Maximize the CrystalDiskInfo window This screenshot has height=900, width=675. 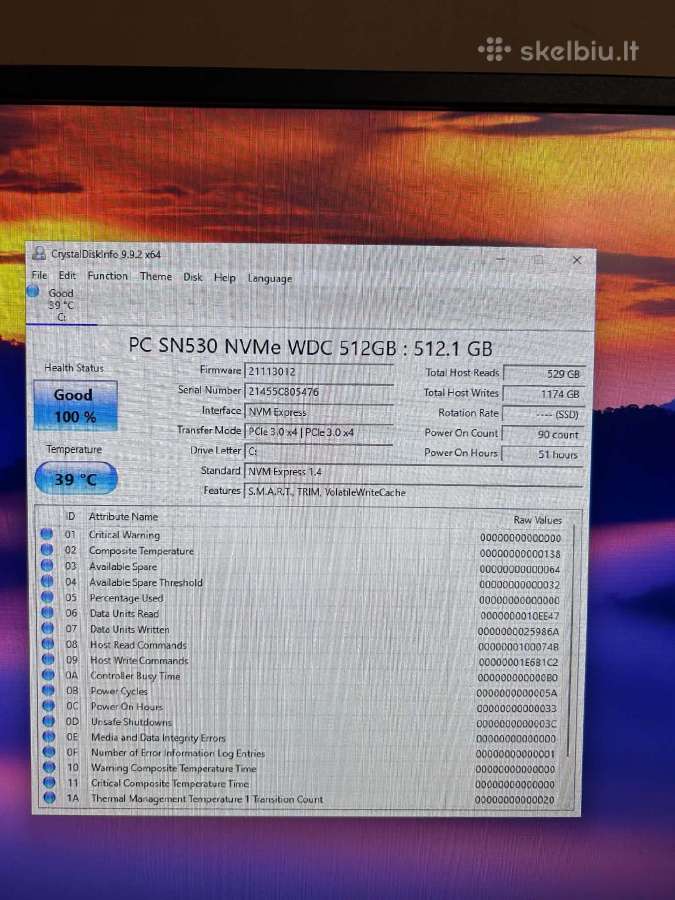click(538, 259)
